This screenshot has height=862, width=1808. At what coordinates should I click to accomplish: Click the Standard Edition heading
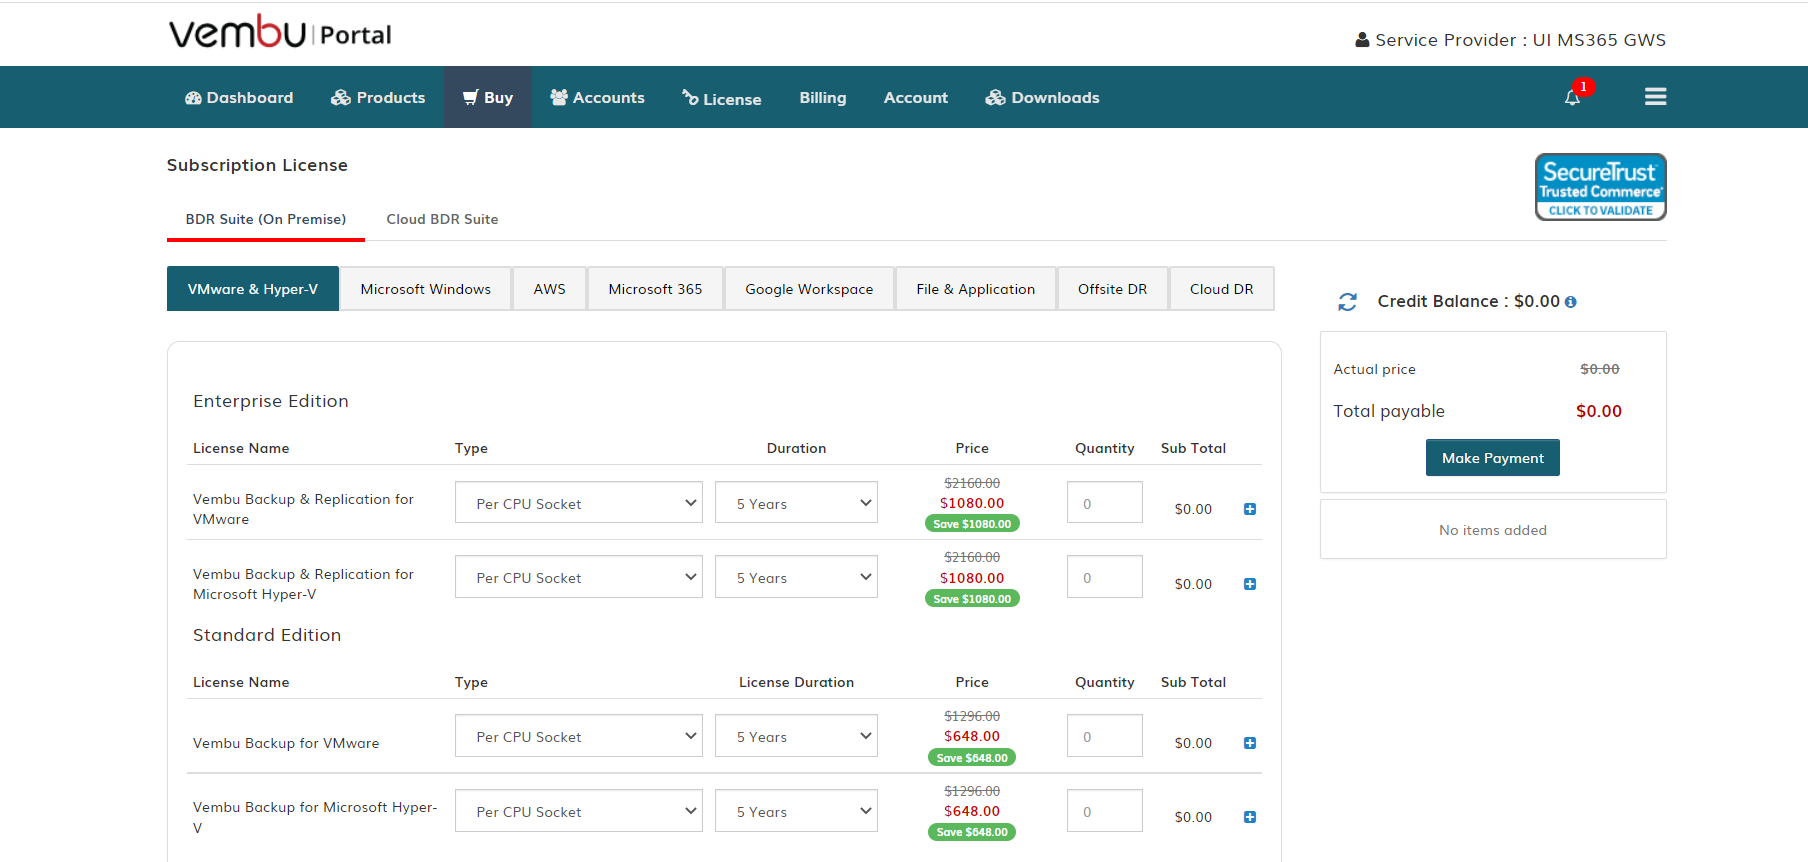point(267,635)
